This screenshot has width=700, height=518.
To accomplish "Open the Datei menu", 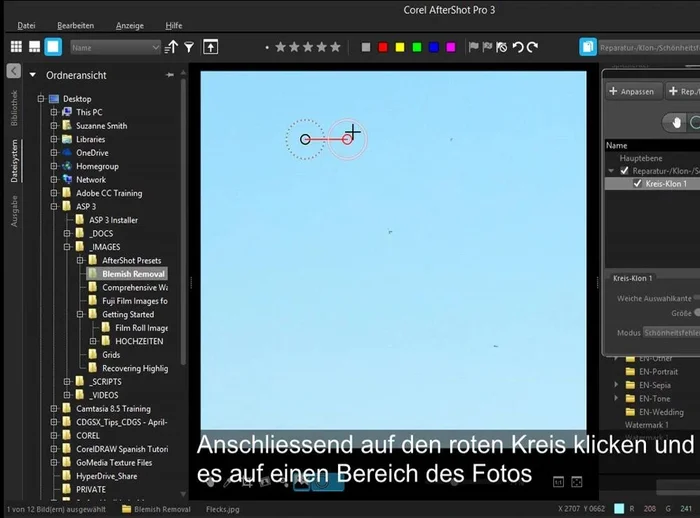I will [x=26, y=25].
